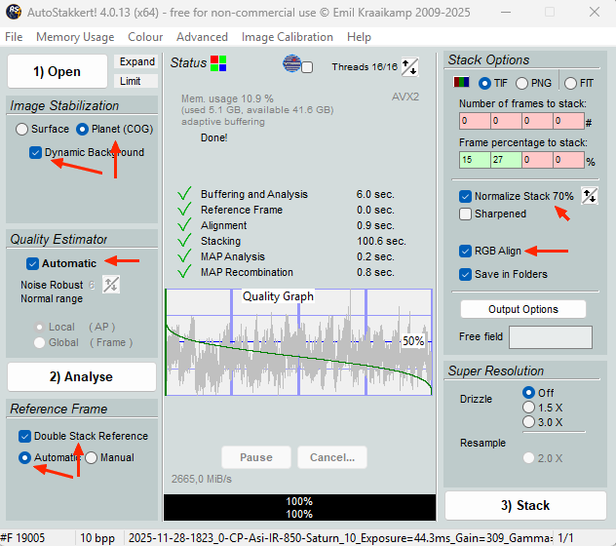This screenshot has height=546, width=616.
Task: Click the Noise Robust adjust icon
Action: pyautogui.click(x=111, y=285)
